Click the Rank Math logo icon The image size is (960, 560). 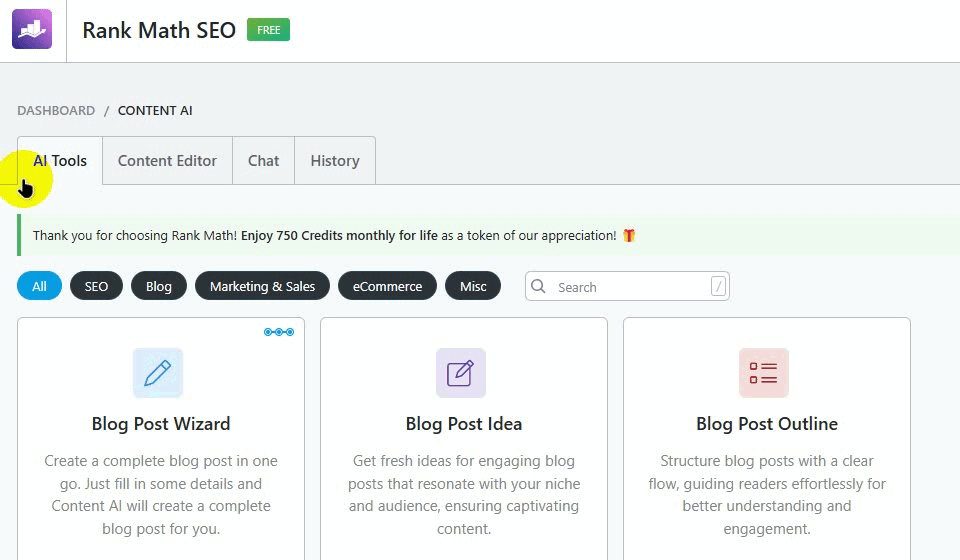pos(32,30)
